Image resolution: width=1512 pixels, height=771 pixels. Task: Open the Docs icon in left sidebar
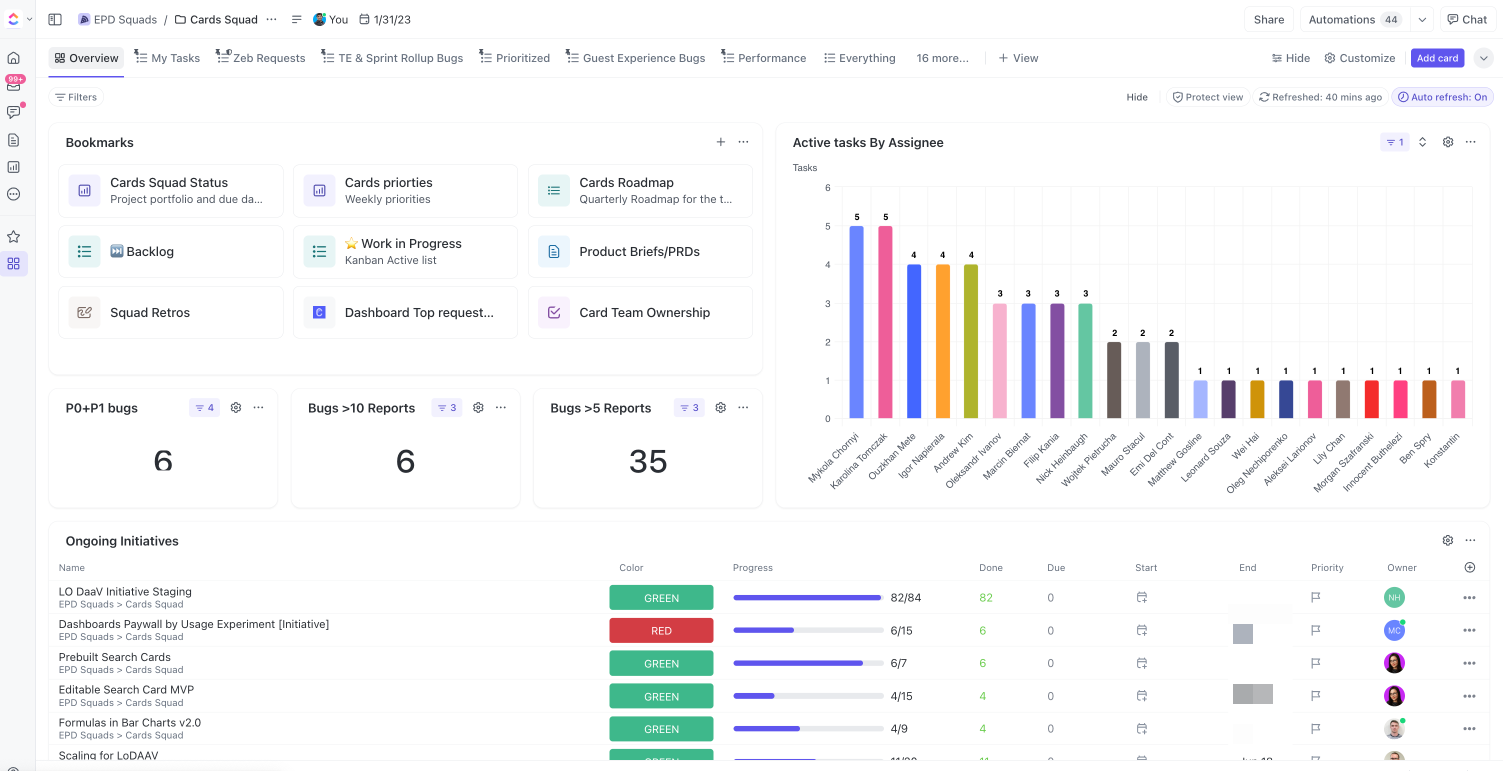click(x=14, y=140)
